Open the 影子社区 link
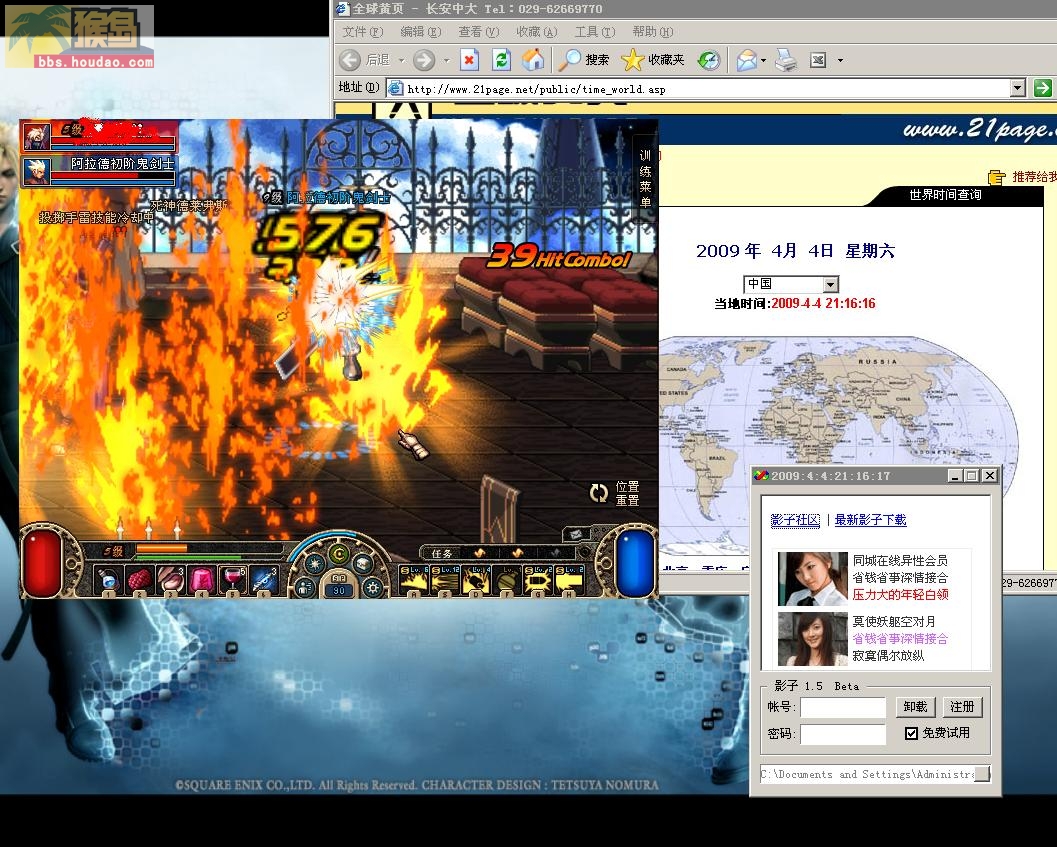Image resolution: width=1057 pixels, height=847 pixels. 795,520
